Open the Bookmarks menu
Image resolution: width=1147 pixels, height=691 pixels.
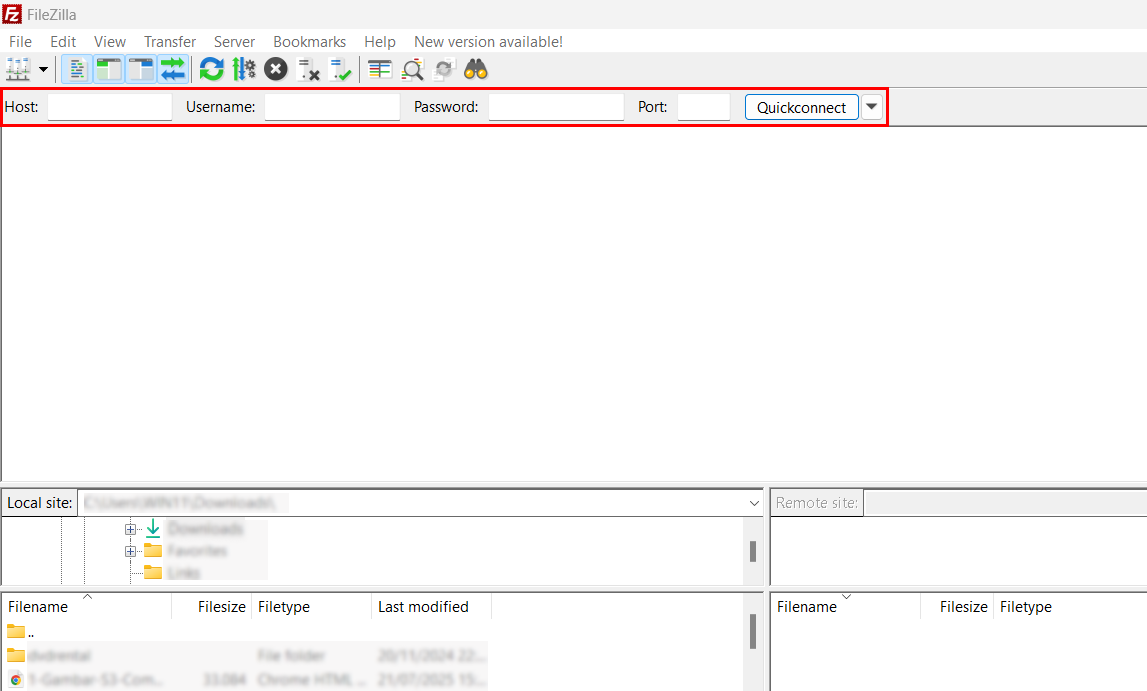309,42
